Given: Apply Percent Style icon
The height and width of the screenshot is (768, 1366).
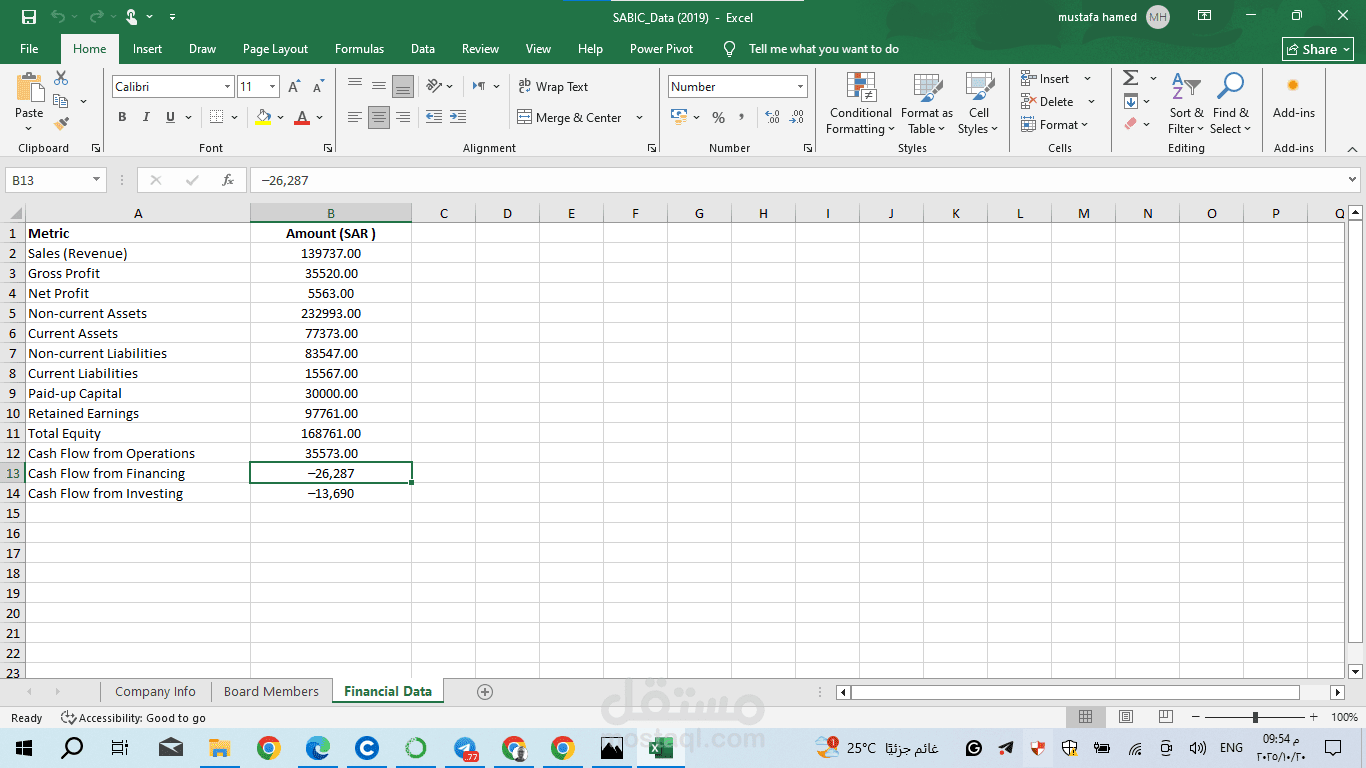Looking at the screenshot, I should (718, 117).
